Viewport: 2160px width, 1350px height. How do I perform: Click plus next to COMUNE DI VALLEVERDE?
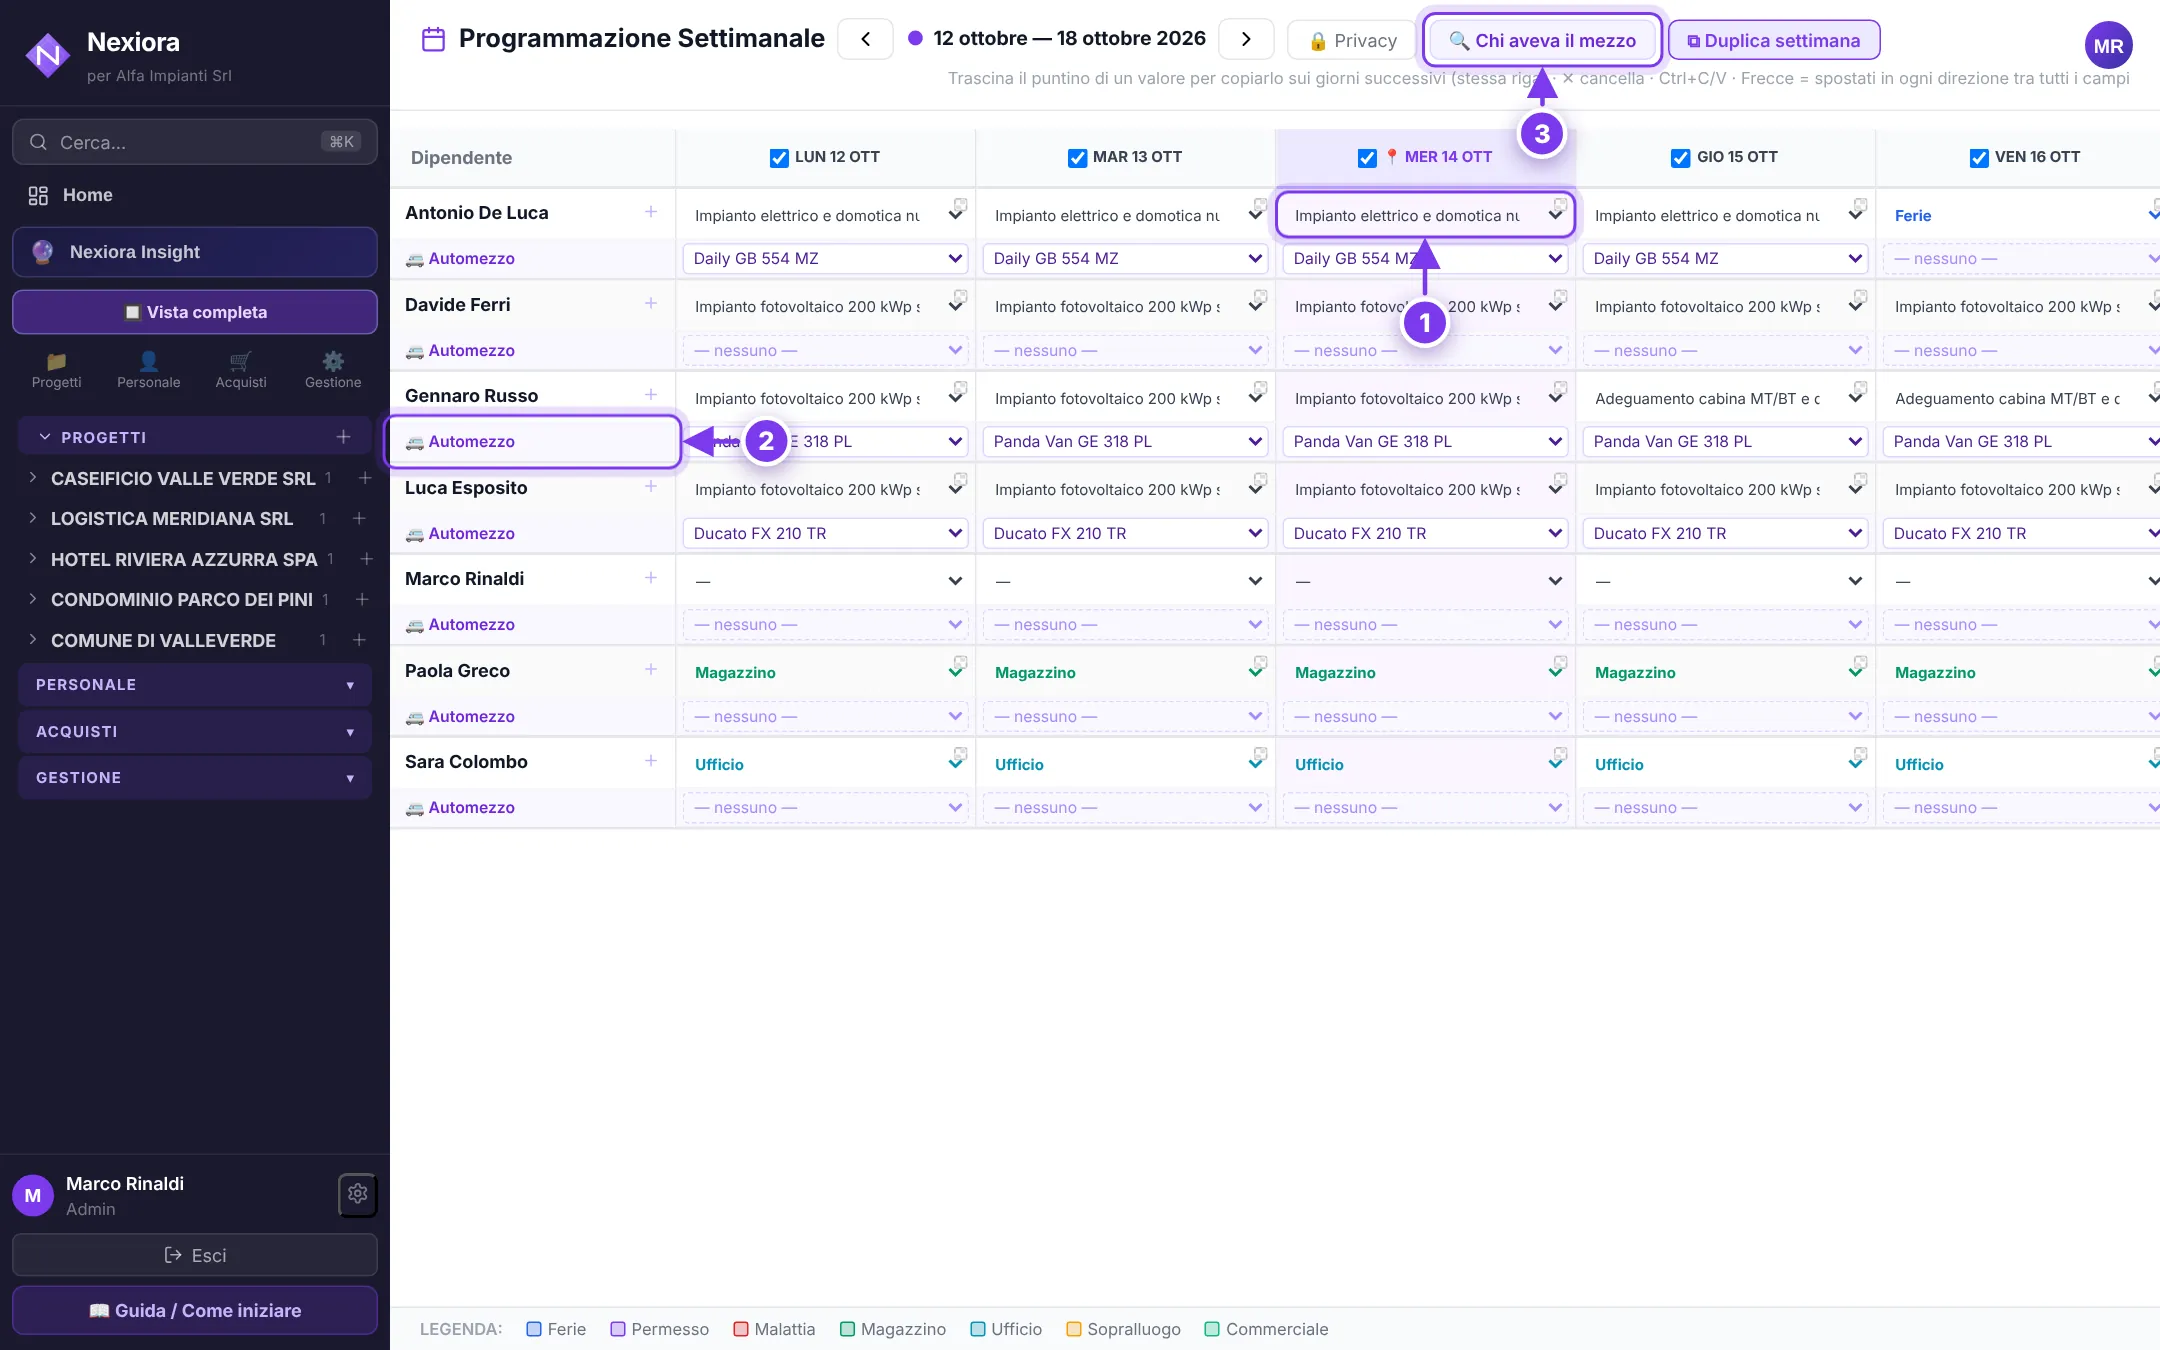coord(359,640)
